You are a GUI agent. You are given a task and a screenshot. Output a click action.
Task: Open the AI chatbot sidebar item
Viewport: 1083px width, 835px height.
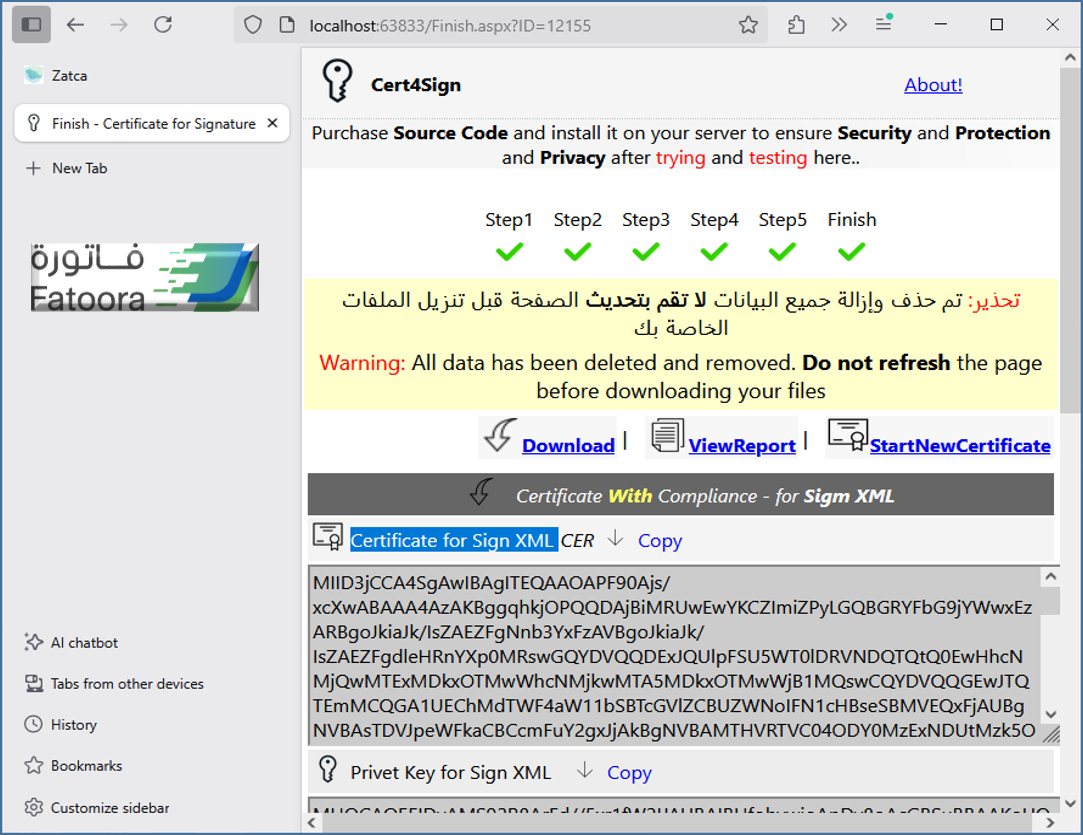[84, 643]
